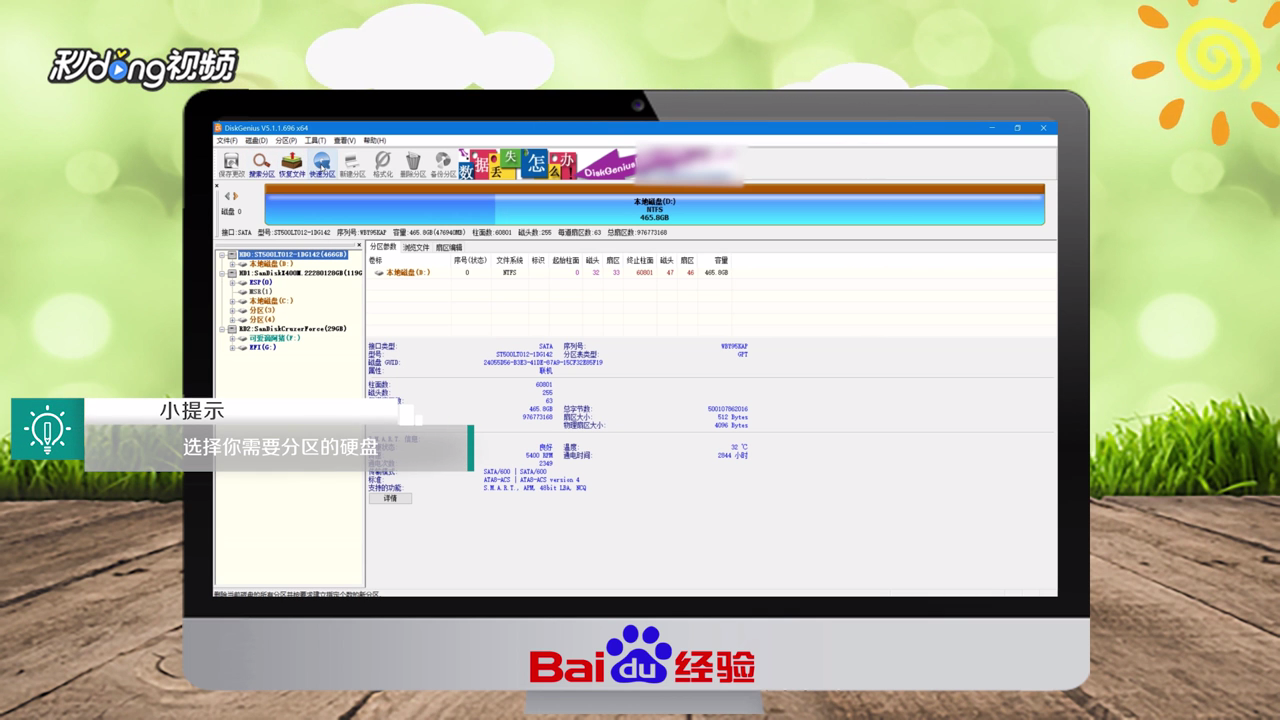Click the 搜索分区 search partition icon
The height and width of the screenshot is (720, 1280).
pos(262,165)
